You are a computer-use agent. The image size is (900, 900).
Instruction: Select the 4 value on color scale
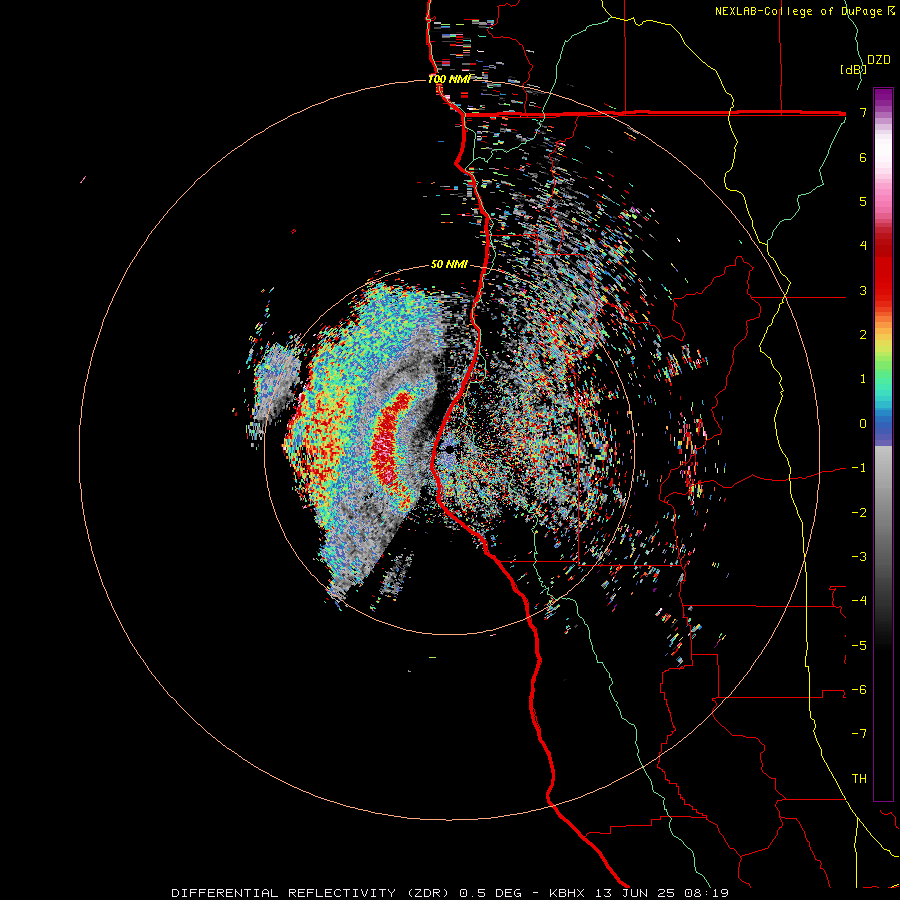click(863, 246)
